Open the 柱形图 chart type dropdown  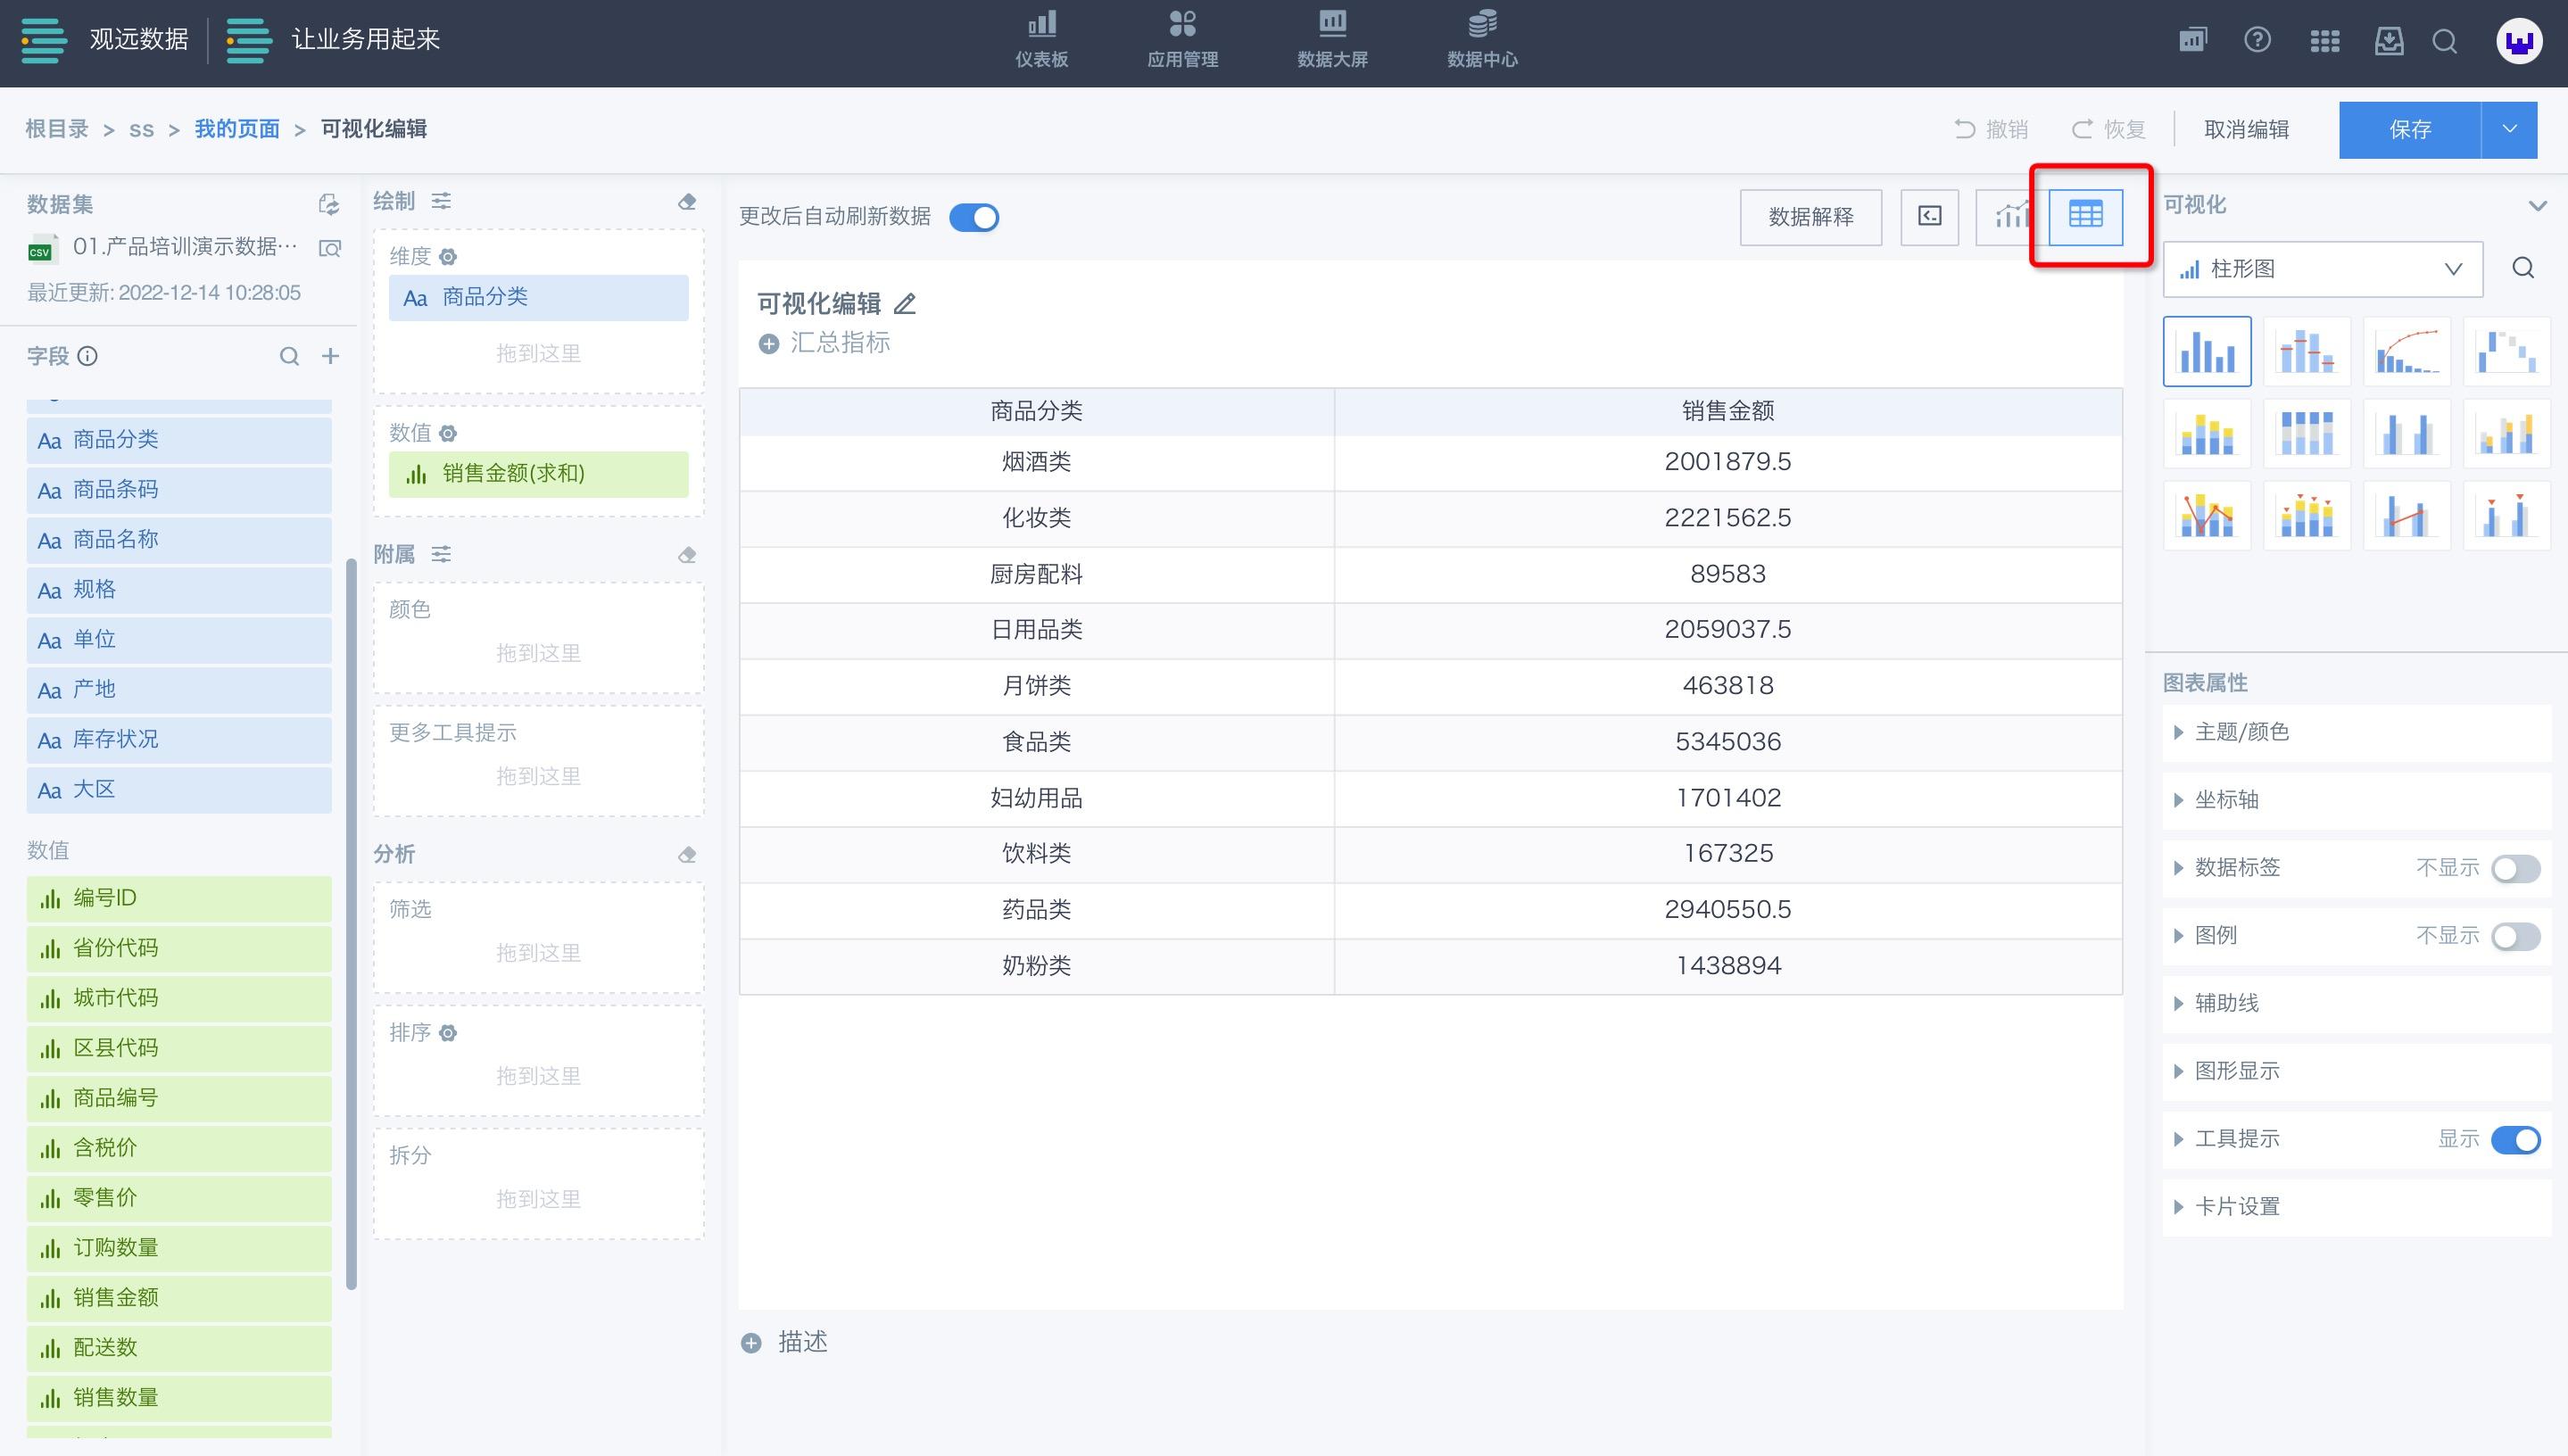click(2322, 269)
